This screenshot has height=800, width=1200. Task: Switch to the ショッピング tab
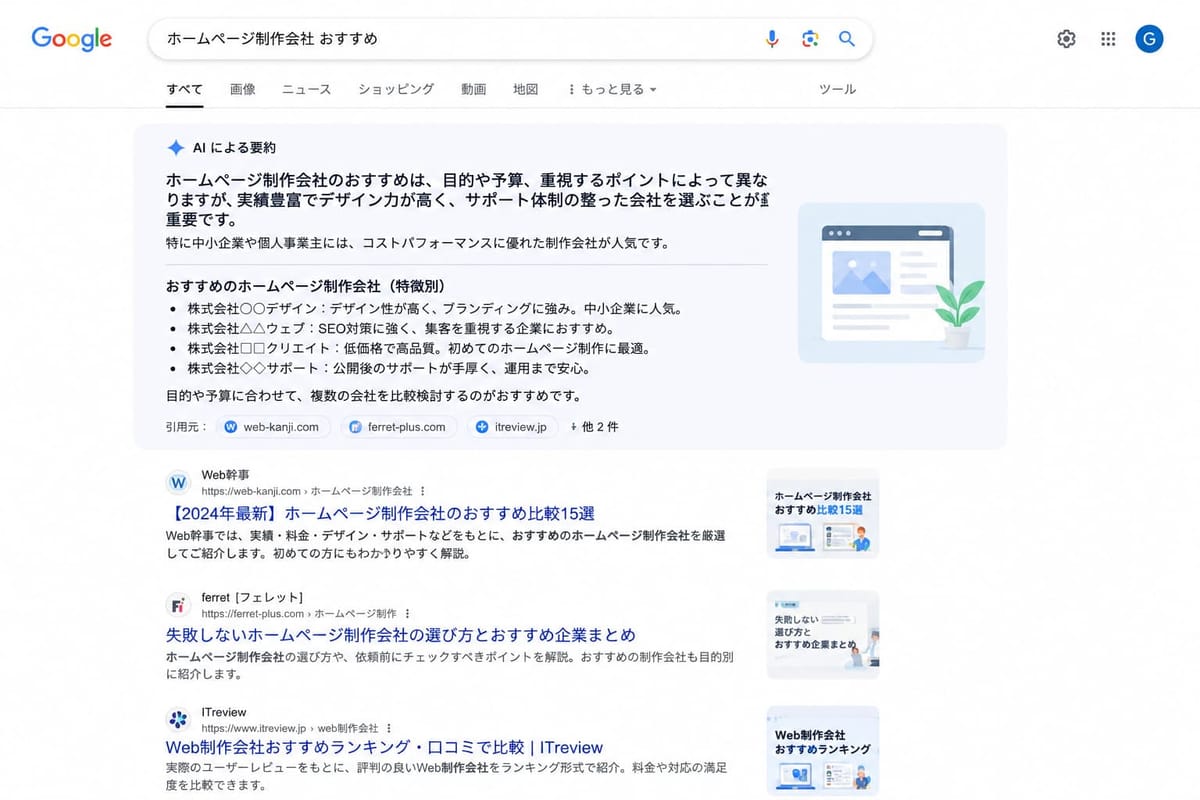[x=396, y=89]
